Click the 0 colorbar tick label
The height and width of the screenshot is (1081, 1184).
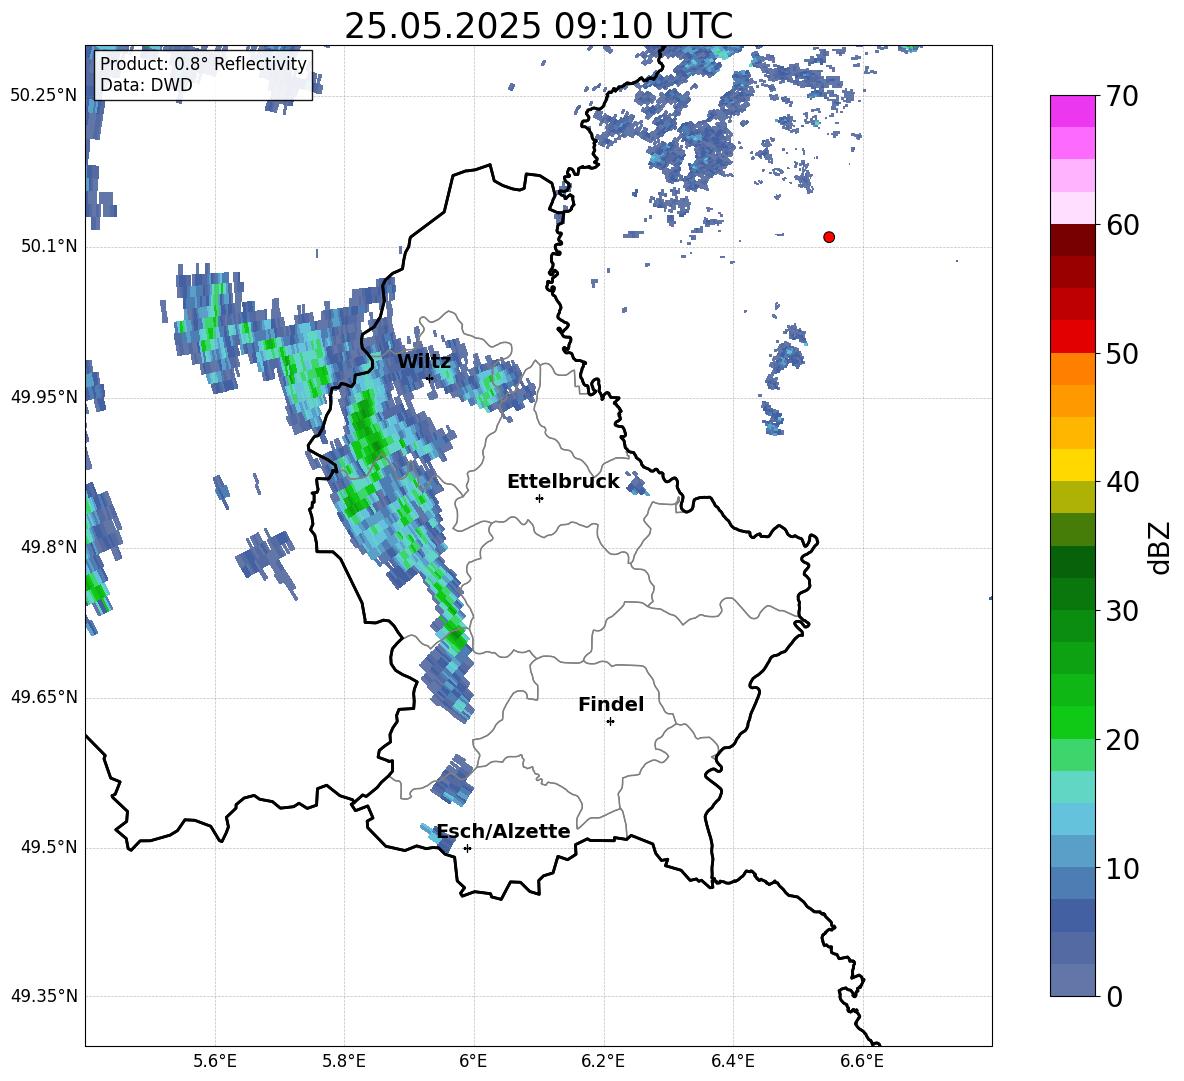(x=1114, y=997)
